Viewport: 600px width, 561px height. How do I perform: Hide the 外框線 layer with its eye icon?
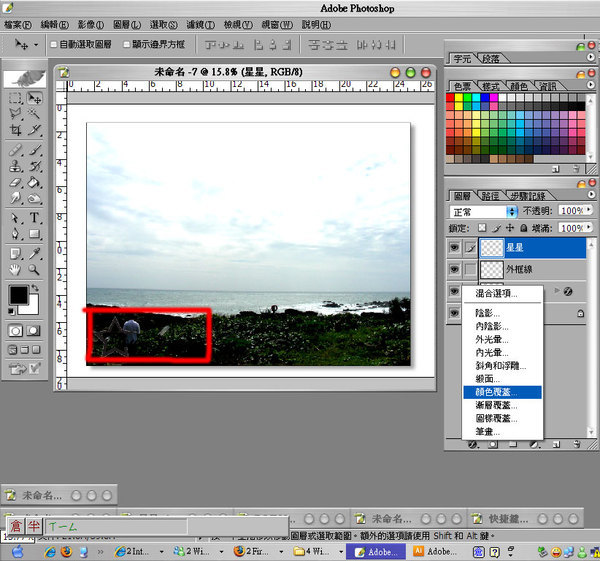point(454,269)
